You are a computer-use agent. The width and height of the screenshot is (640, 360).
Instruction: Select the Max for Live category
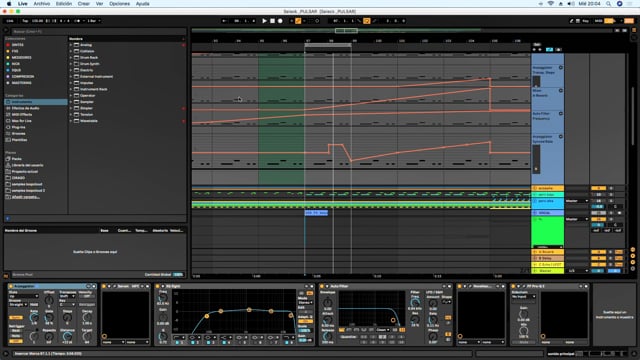[21, 121]
